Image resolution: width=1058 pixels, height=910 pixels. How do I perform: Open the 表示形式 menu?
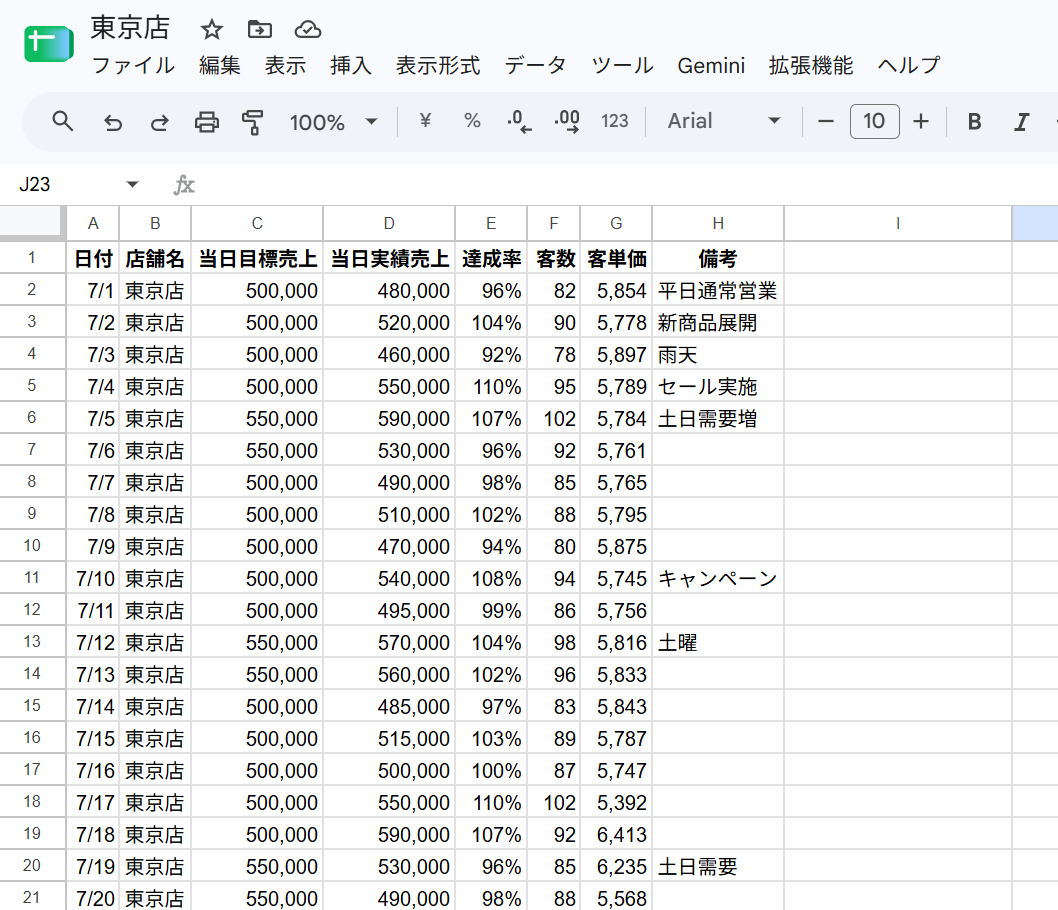[438, 65]
